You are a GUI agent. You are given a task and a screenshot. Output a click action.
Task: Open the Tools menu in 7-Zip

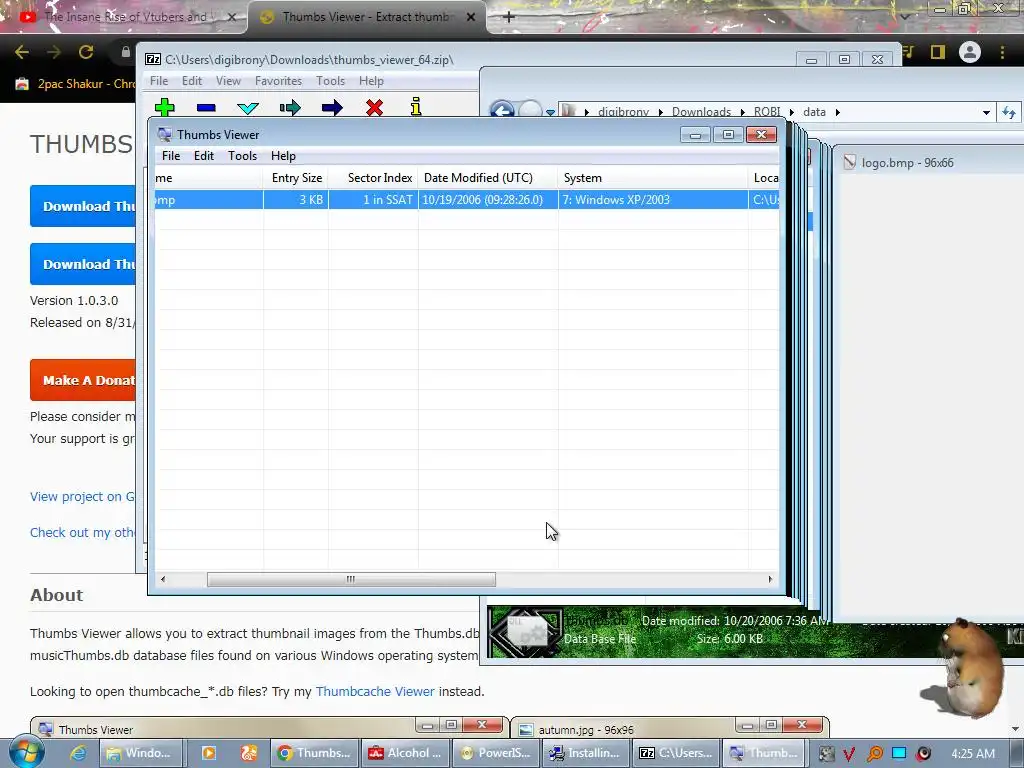(x=330, y=81)
